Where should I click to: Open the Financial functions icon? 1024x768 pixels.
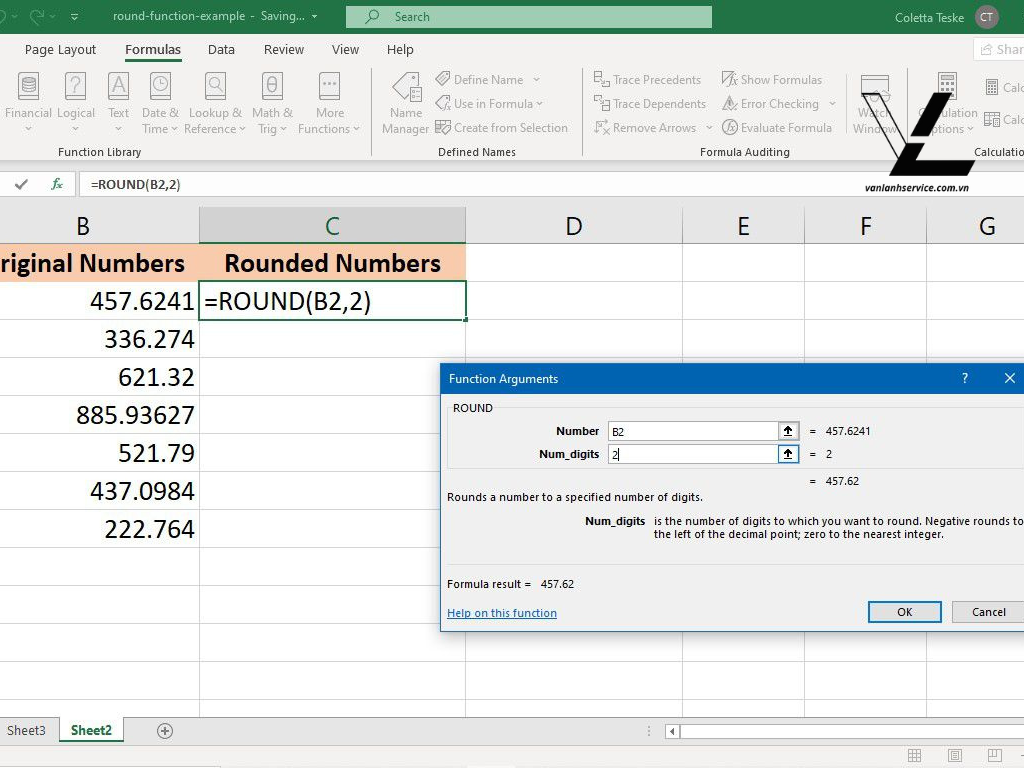click(x=27, y=100)
